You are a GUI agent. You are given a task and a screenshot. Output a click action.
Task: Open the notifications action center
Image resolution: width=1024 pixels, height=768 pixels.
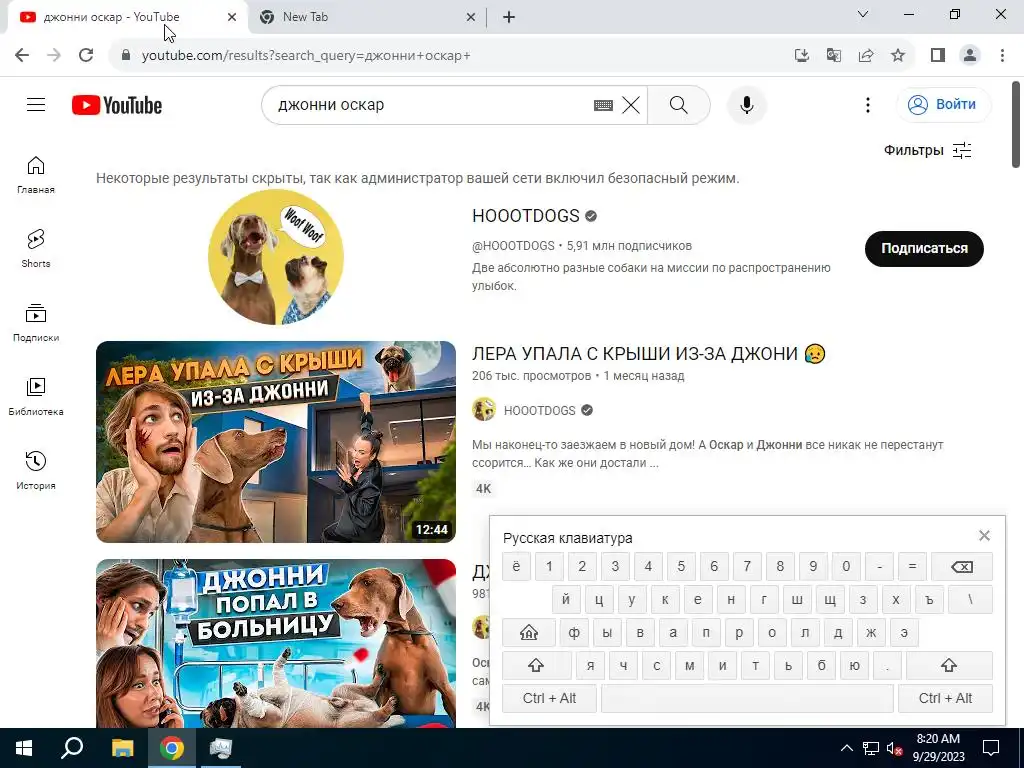991,748
